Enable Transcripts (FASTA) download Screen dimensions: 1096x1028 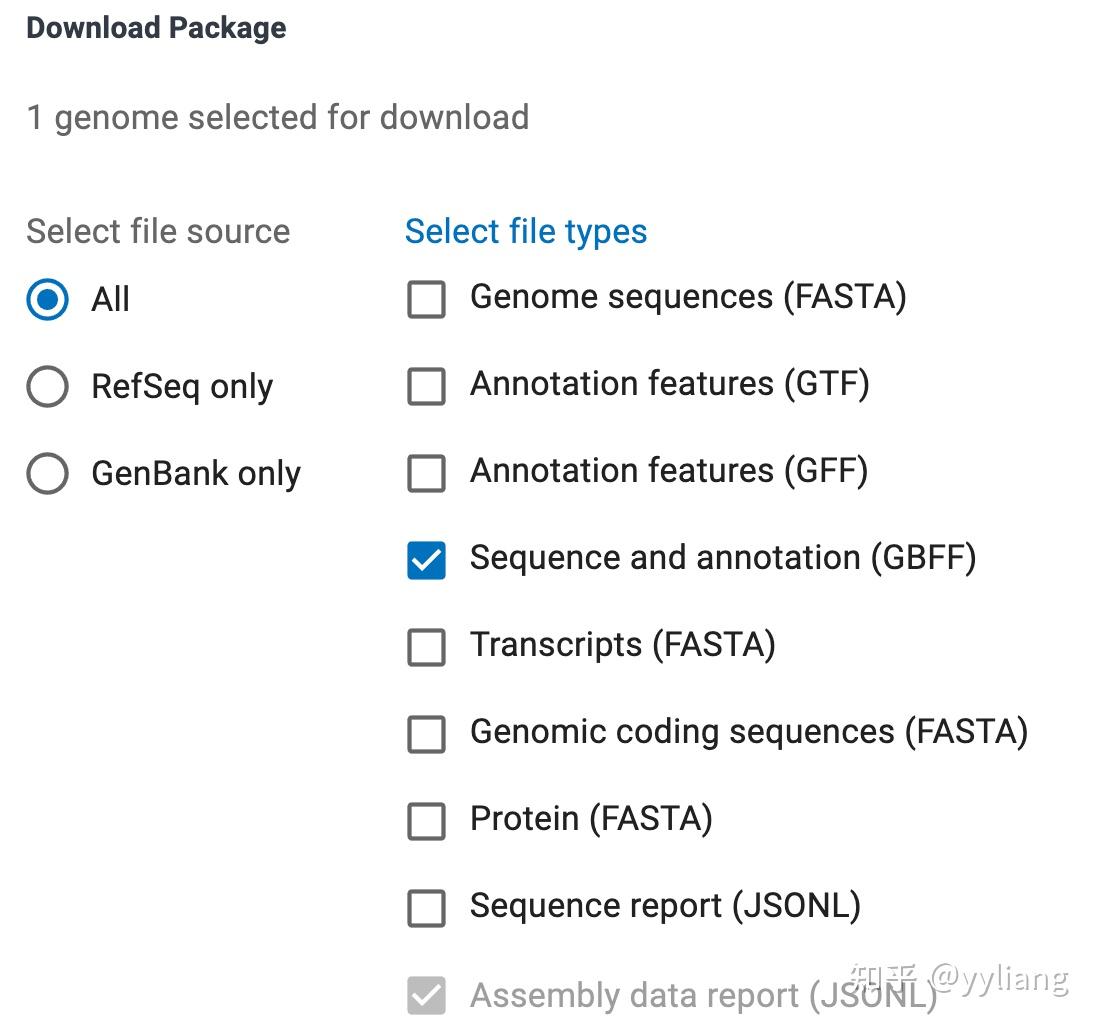[x=426, y=647]
